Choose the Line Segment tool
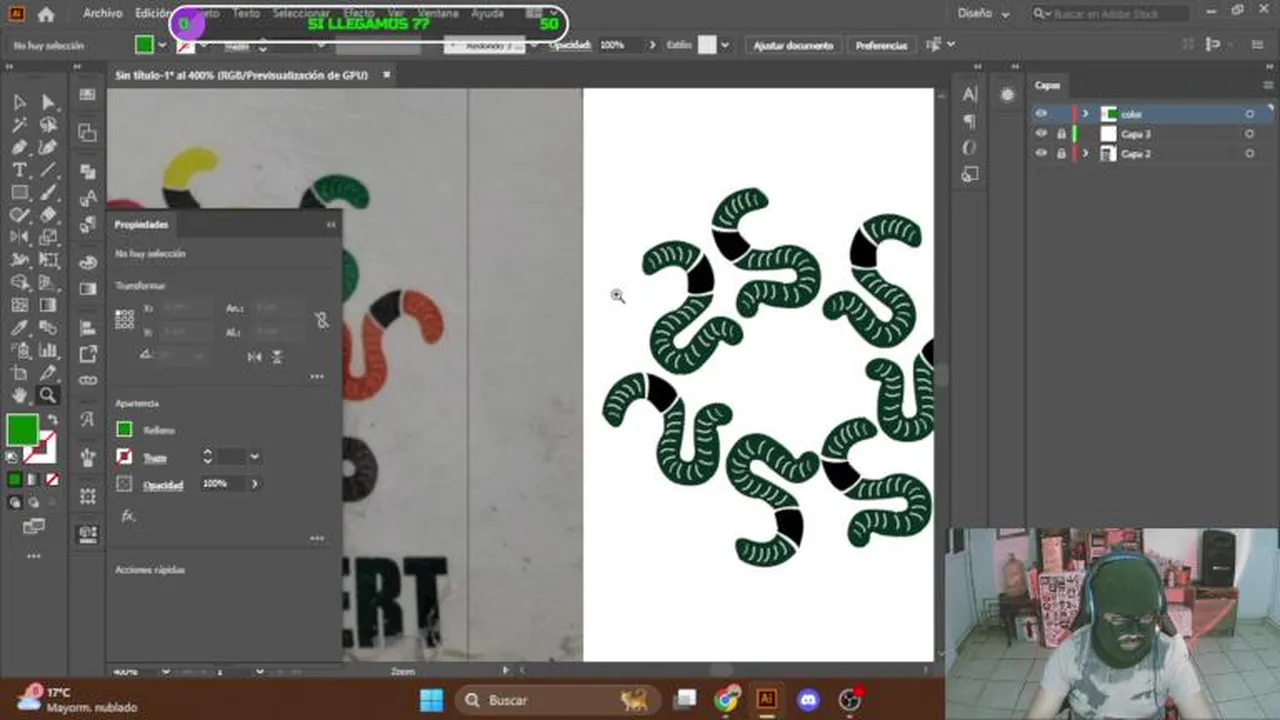The image size is (1280, 720). tap(47, 170)
